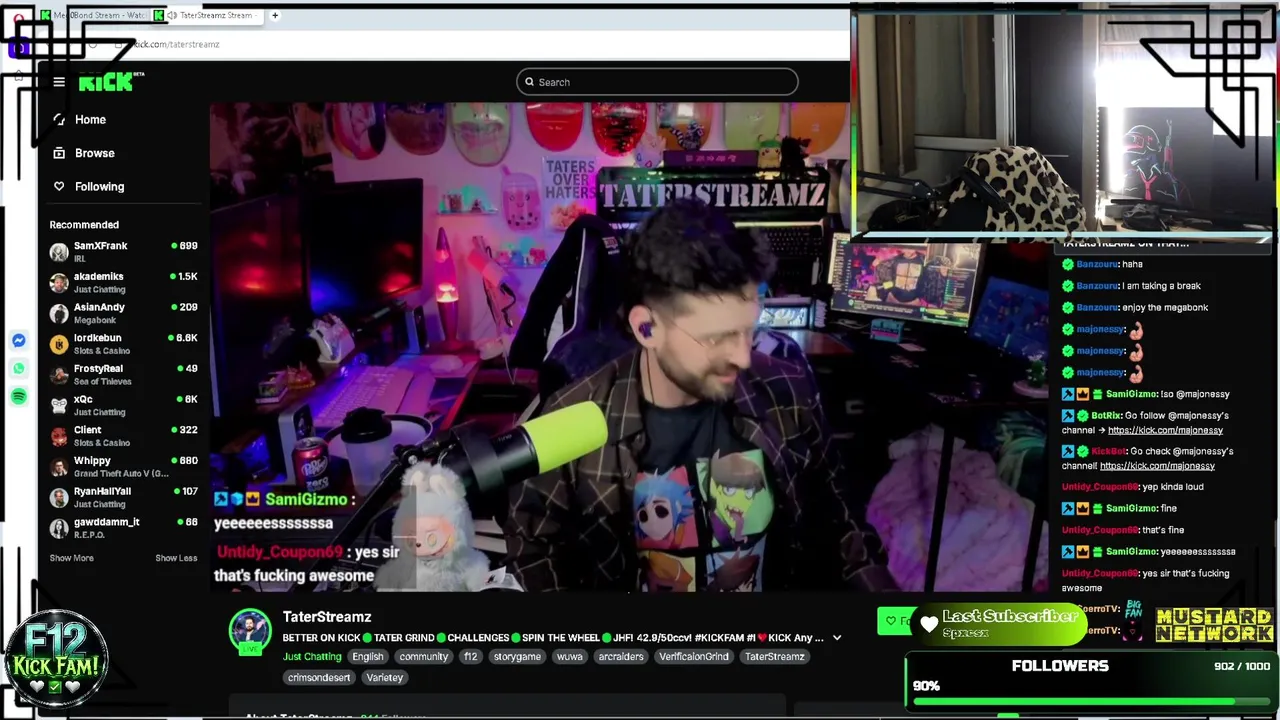1280x720 pixels.
Task: Open the Just Chatting category link
Action: click(x=312, y=657)
